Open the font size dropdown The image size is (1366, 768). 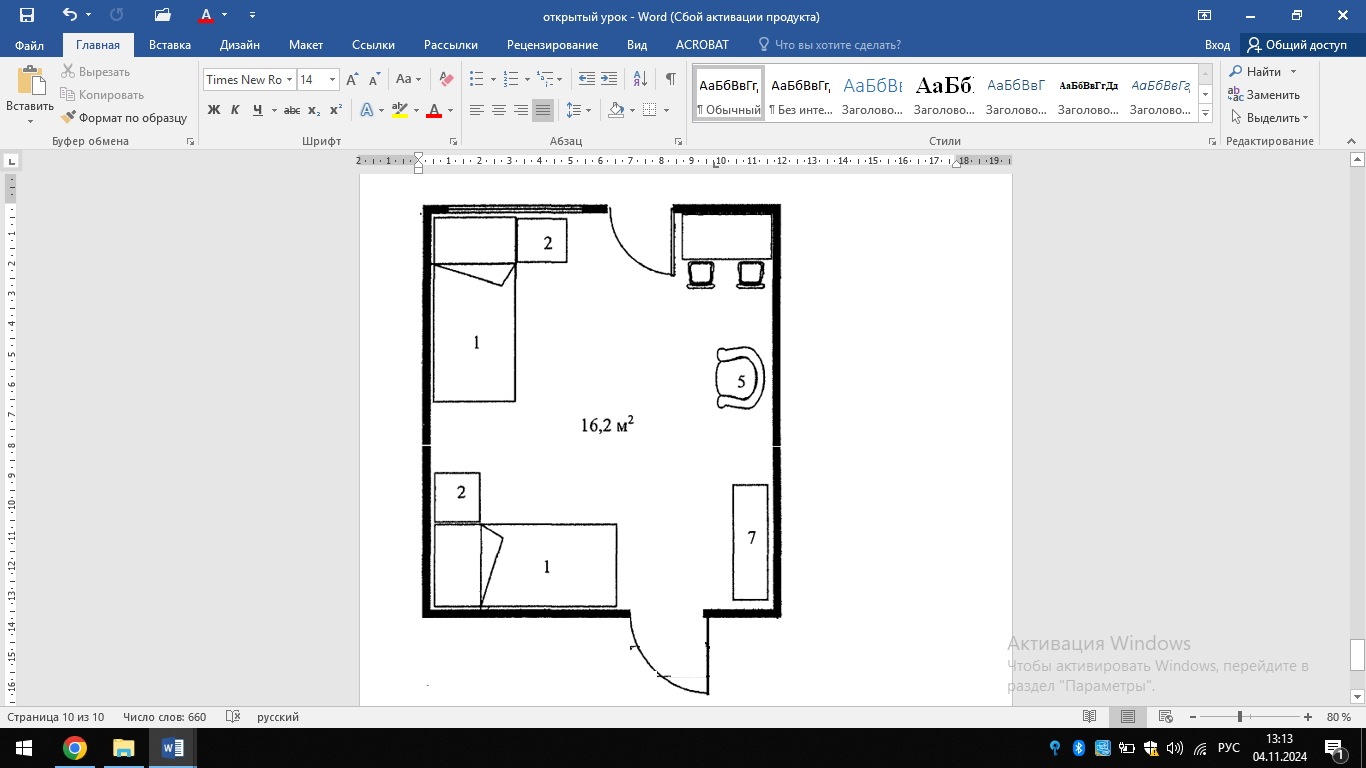(333, 80)
